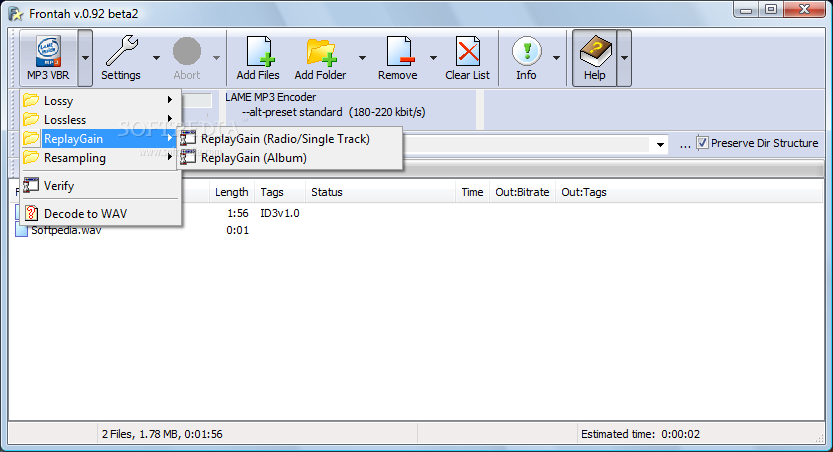Image resolution: width=833 pixels, height=452 pixels.
Task: Open the Help dropdown arrow
Action: (x=624, y=58)
